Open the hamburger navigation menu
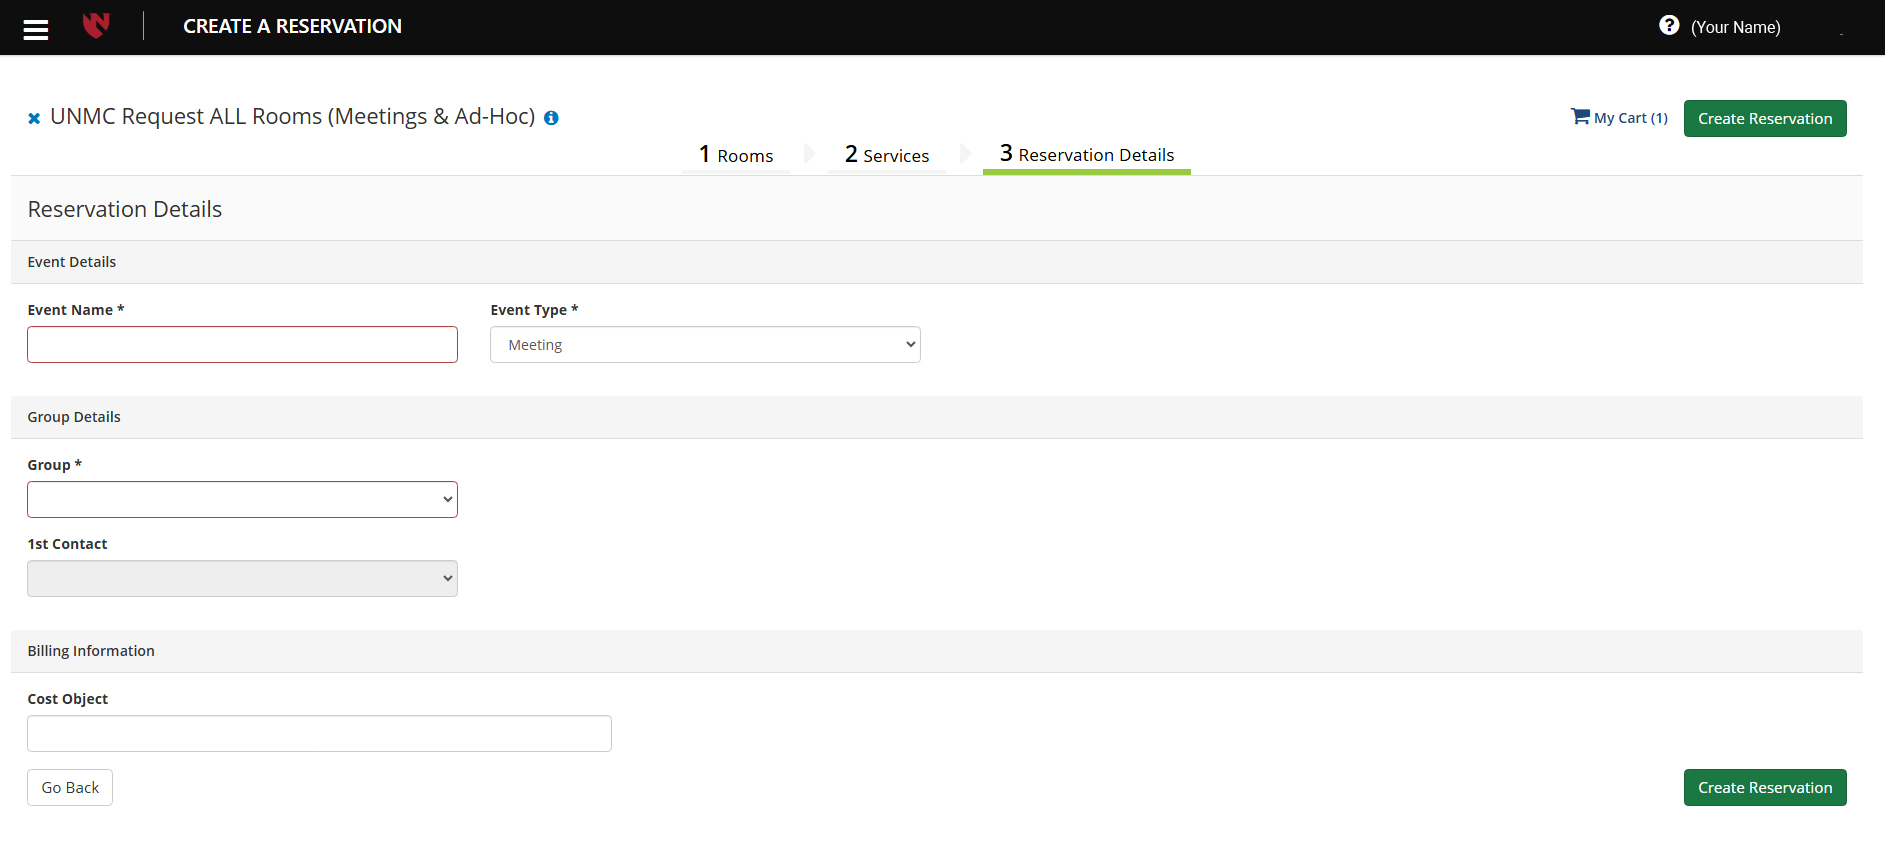This screenshot has width=1885, height=856. pyautogui.click(x=36, y=29)
